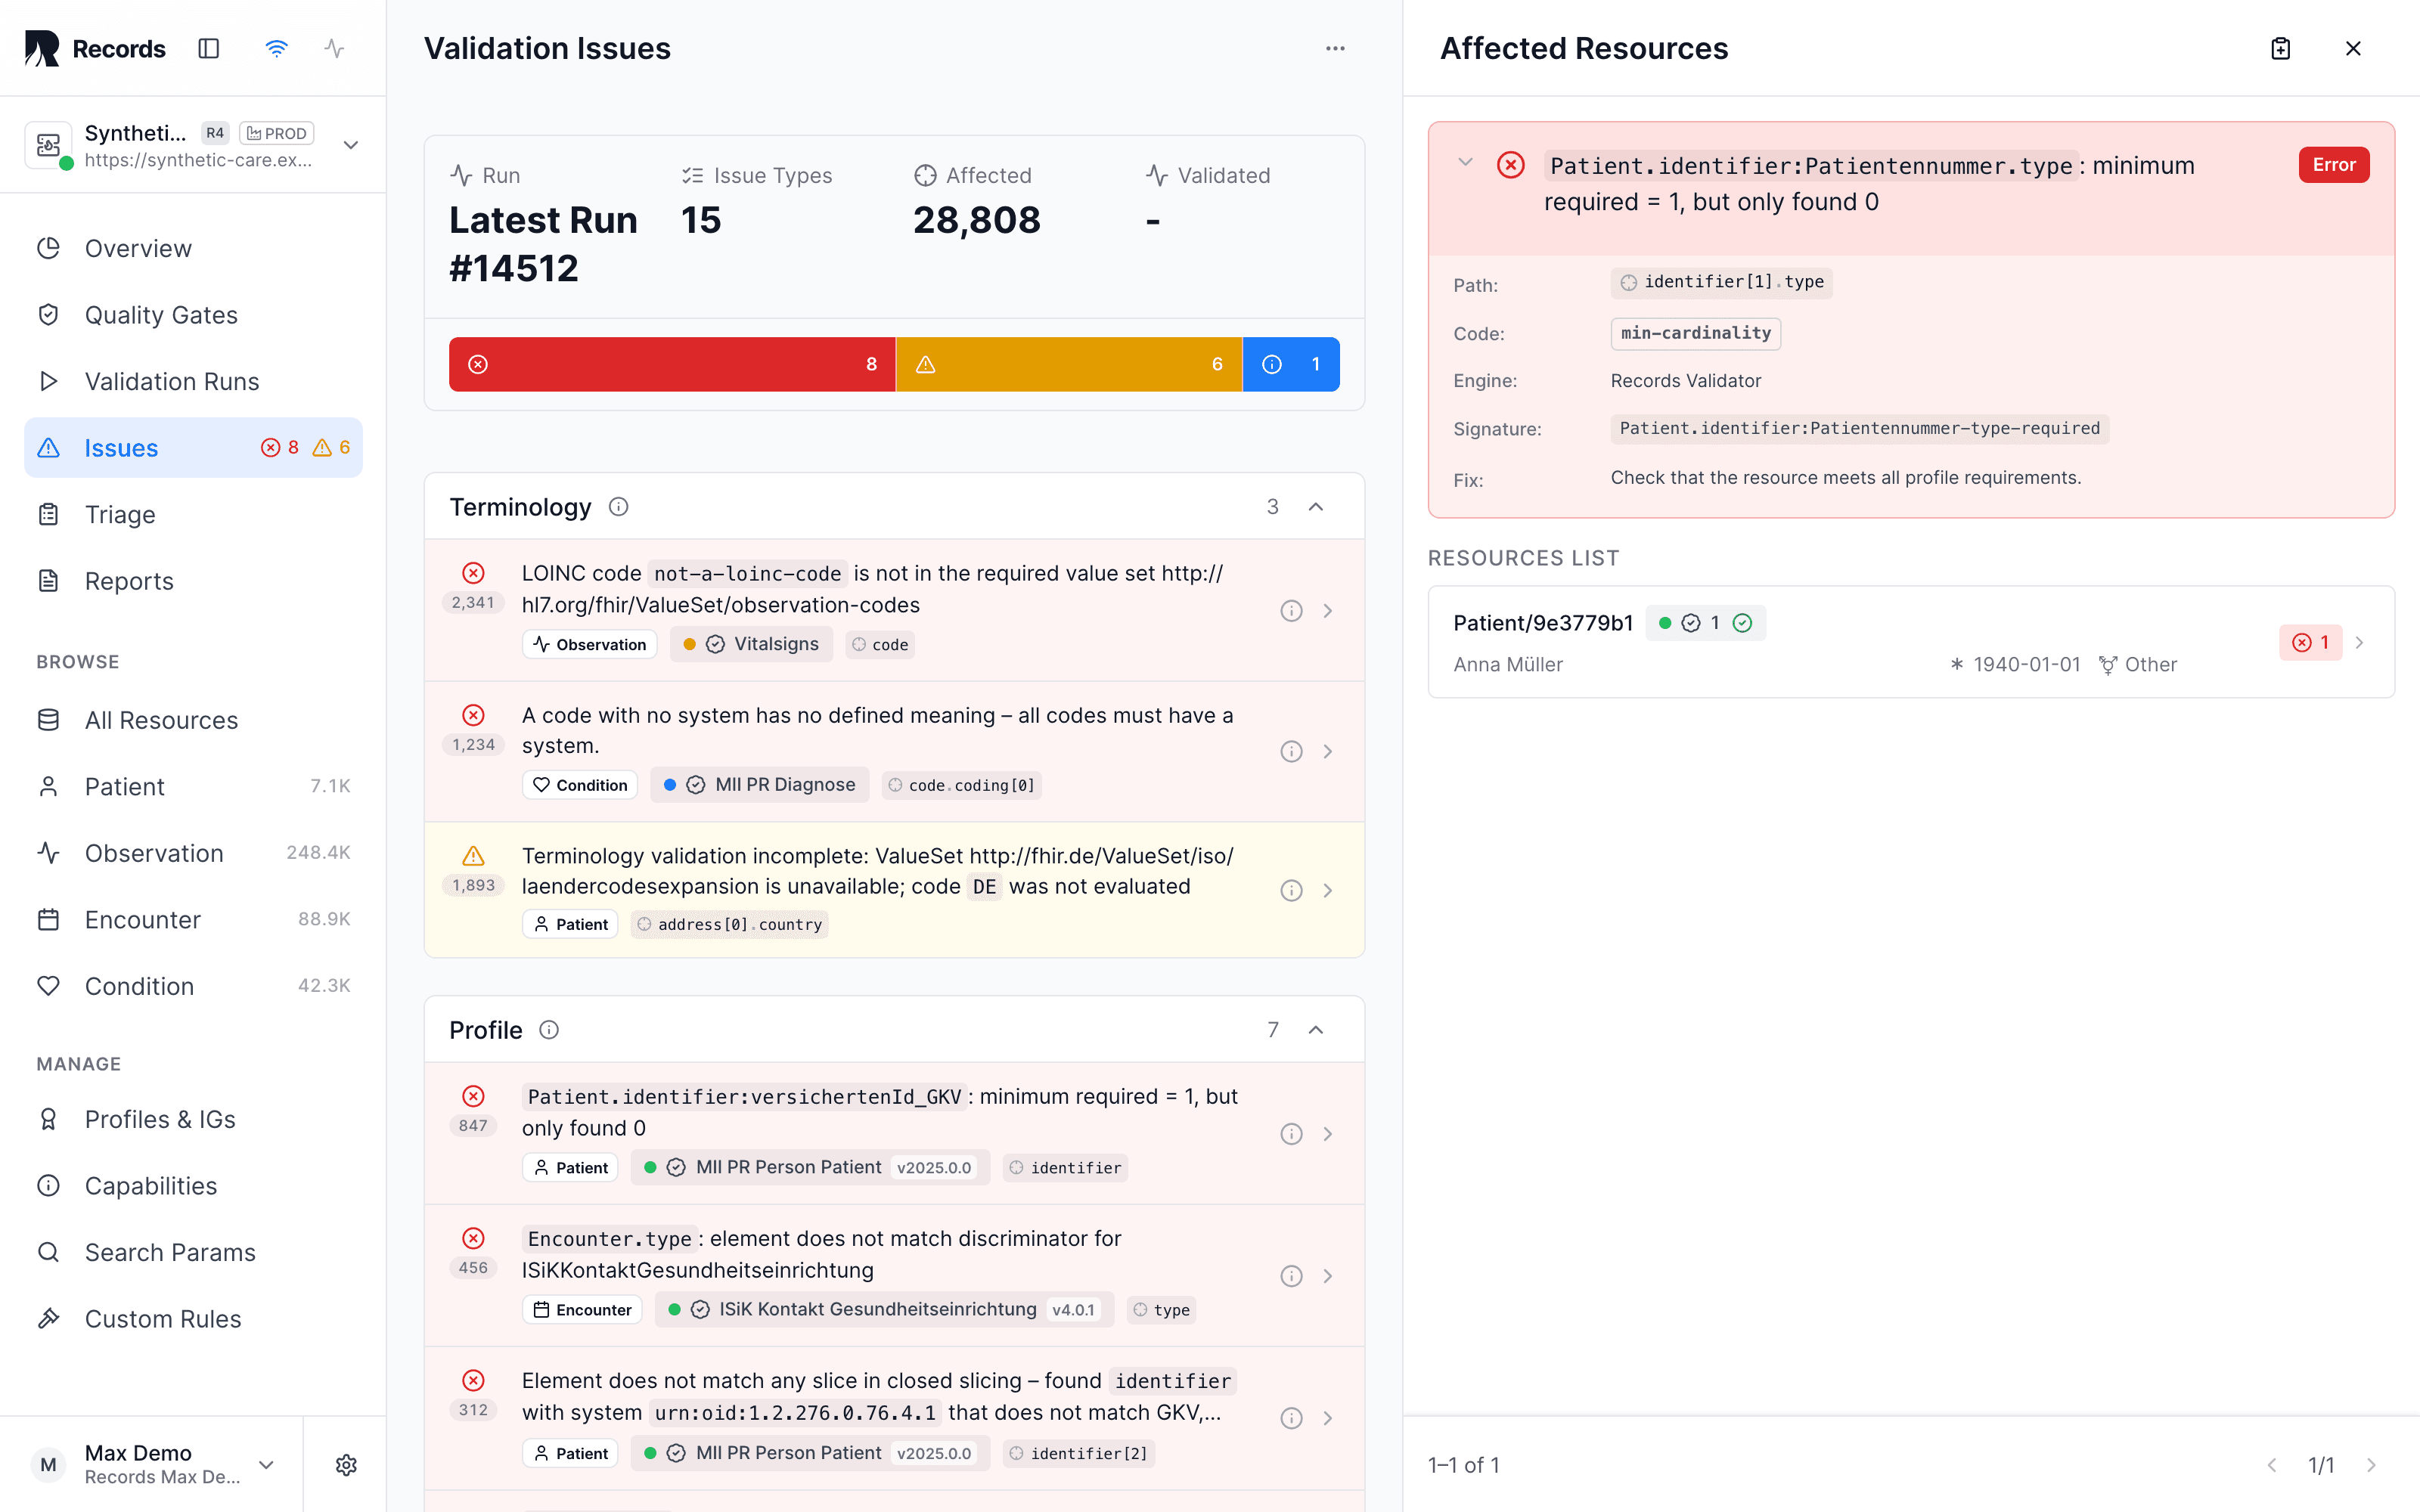Open Patient/9e3779b1 resource link
This screenshot has width=2420, height=1512.
click(x=1543, y=623)
